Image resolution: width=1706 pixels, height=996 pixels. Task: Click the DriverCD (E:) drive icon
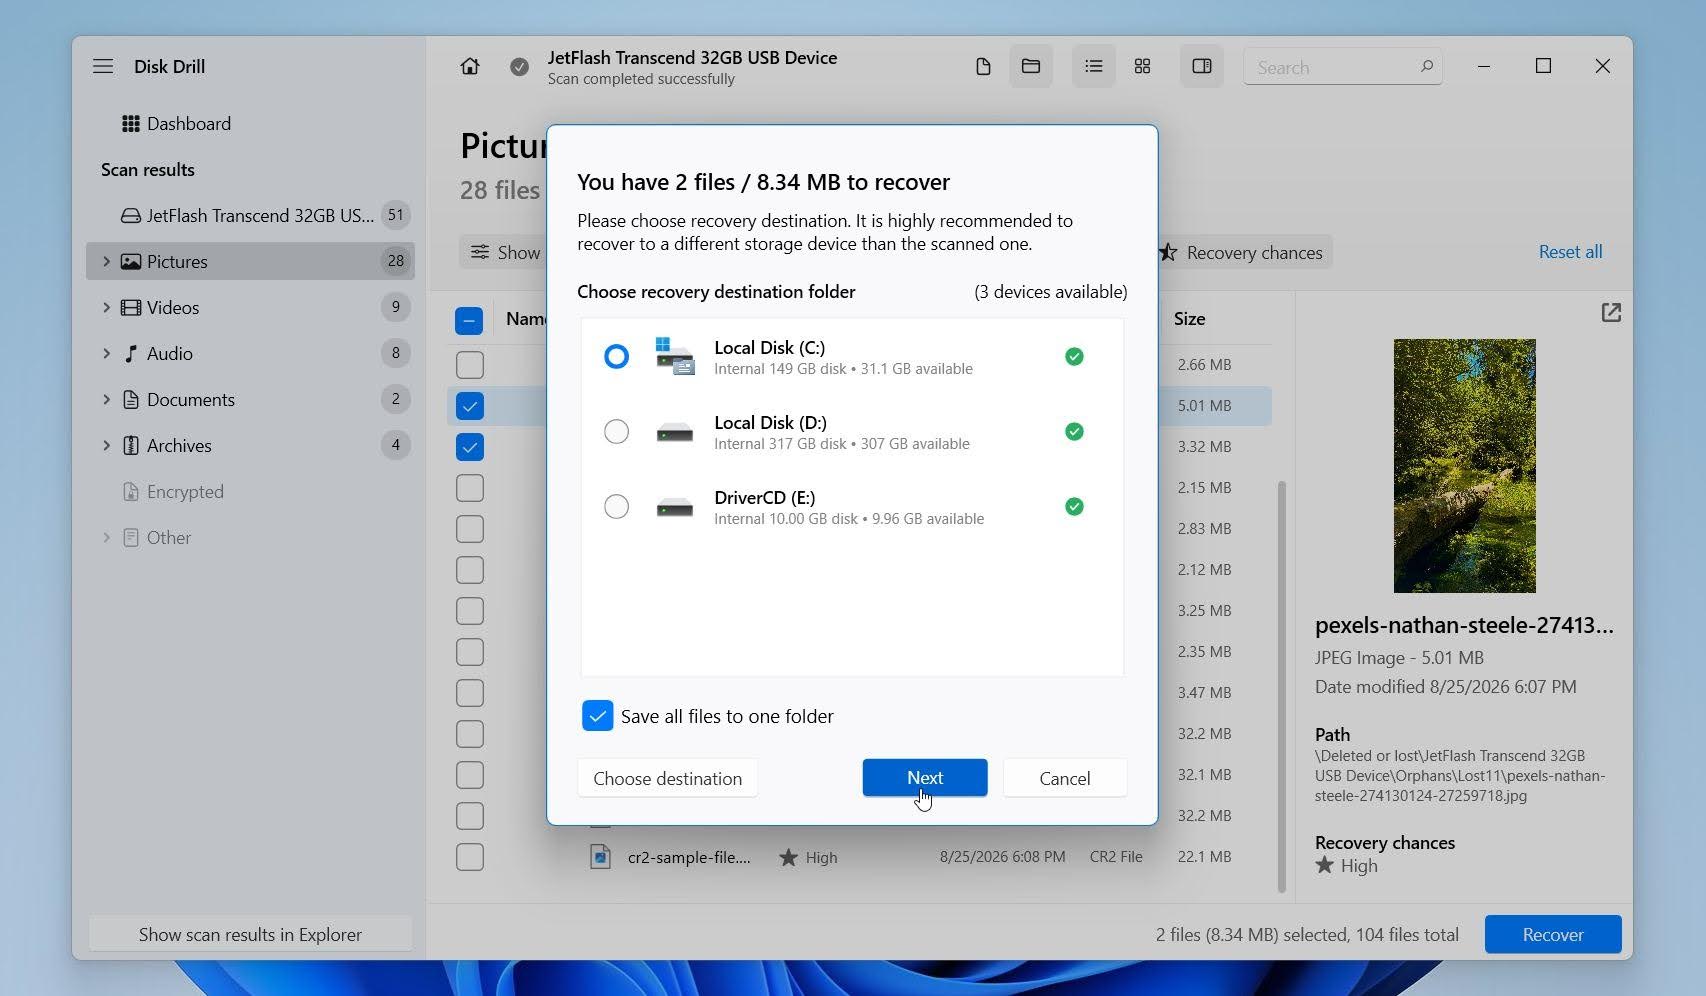click(x=674, y=507)
